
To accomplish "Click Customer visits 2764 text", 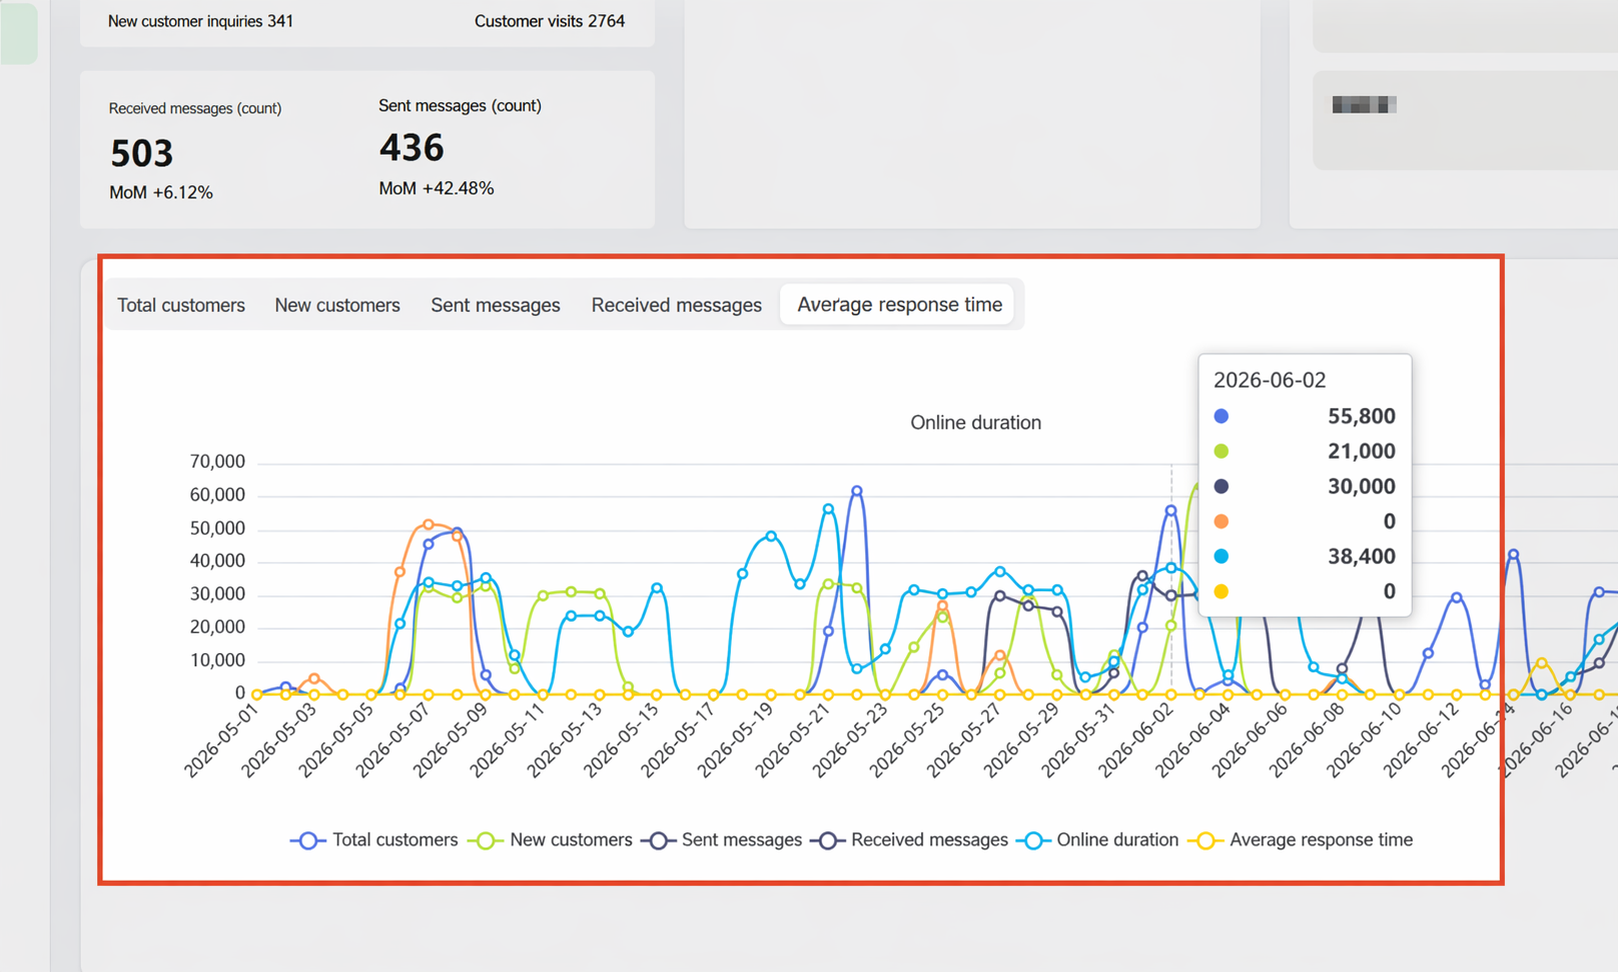I will [549, 21].
